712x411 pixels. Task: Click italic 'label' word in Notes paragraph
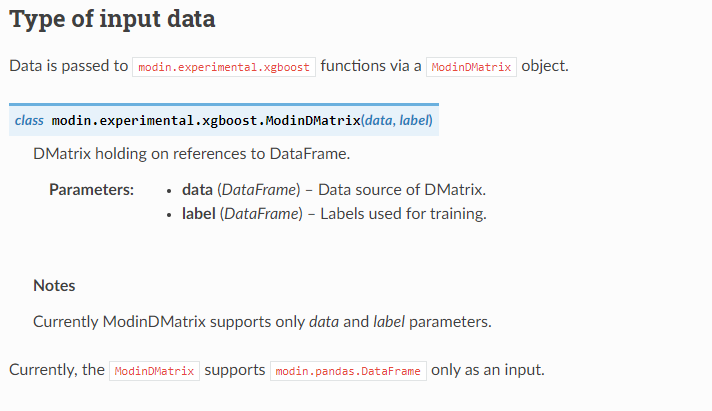click(x=389, y=322)
